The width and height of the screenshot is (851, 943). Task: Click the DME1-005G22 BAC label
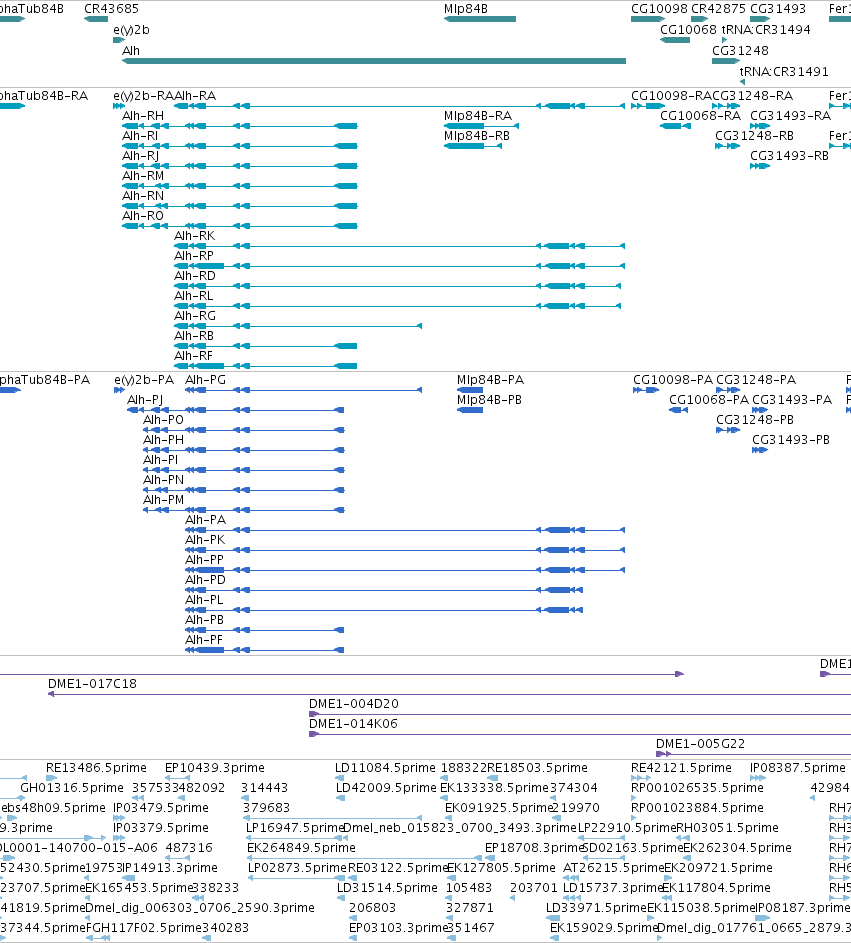(701, 744)
